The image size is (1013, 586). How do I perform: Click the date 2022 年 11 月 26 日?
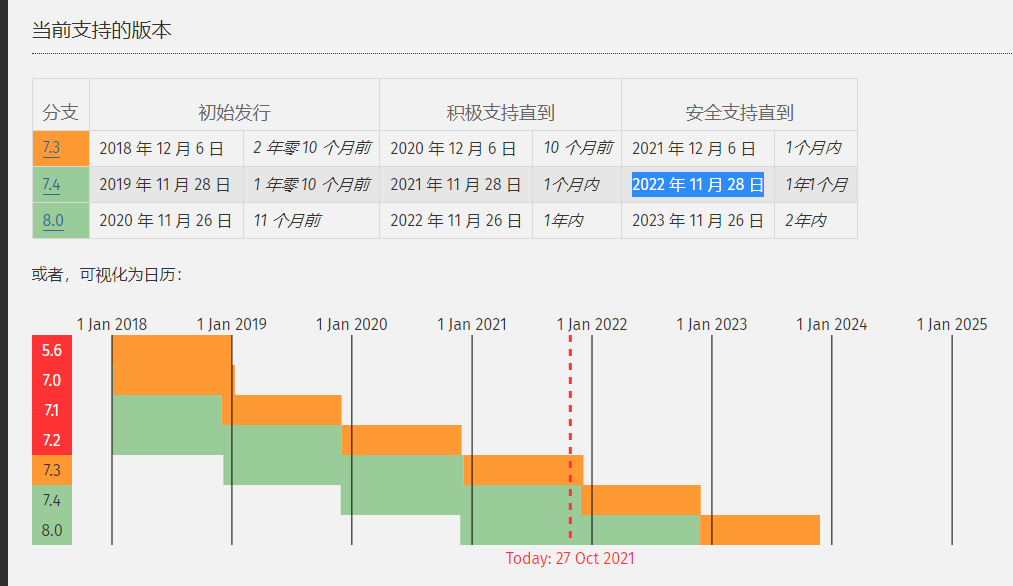456,220
